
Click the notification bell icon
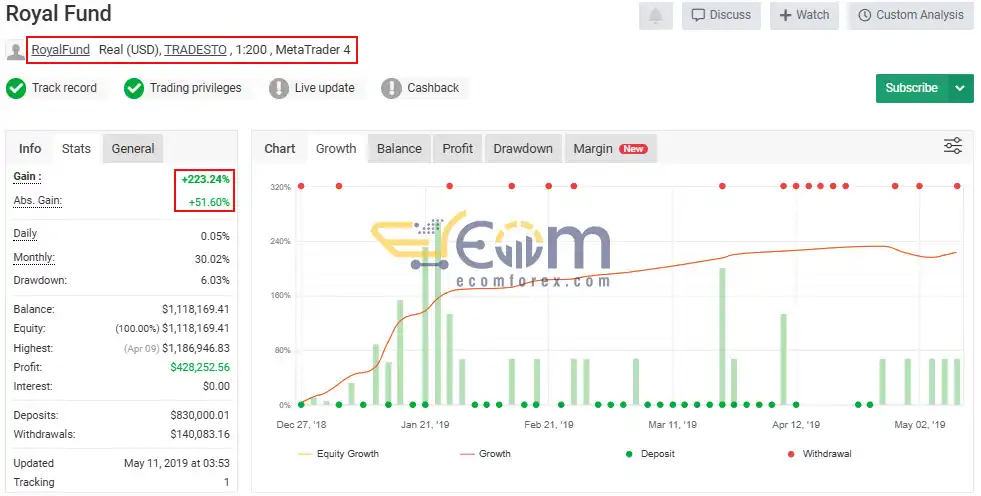[656, 16]
